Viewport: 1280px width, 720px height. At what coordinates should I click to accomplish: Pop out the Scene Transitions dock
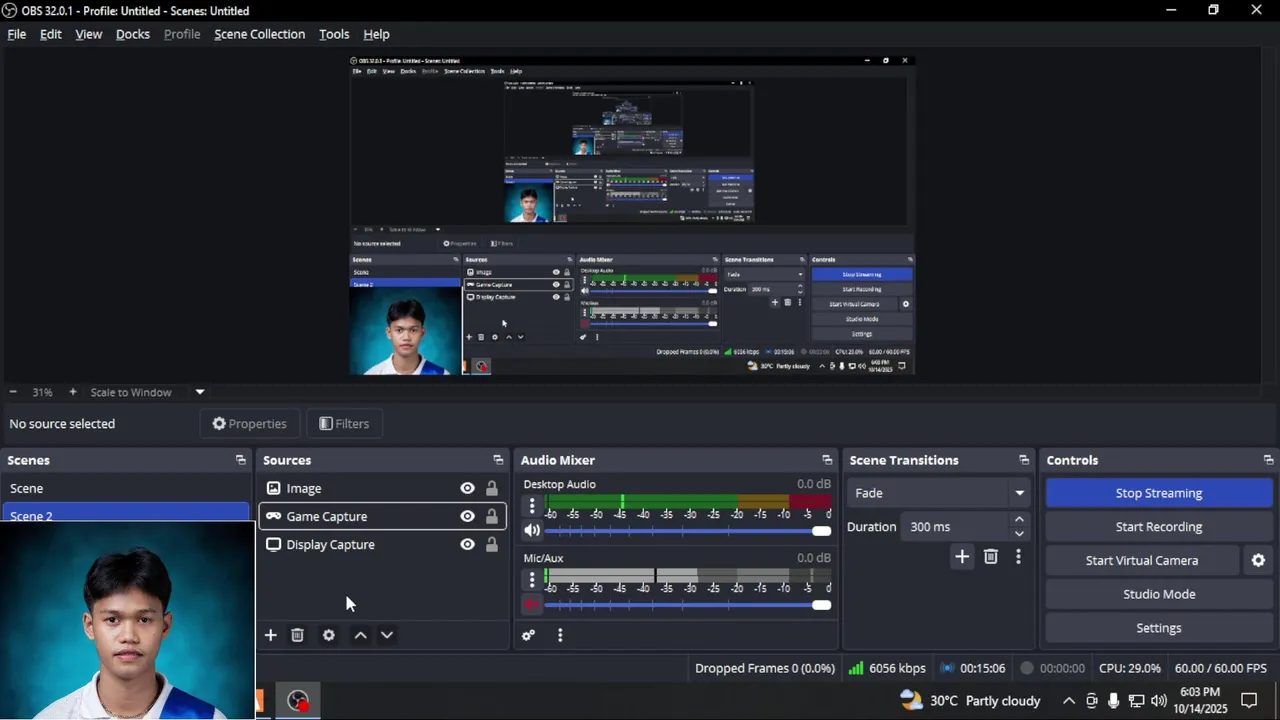pos(1024,460)
